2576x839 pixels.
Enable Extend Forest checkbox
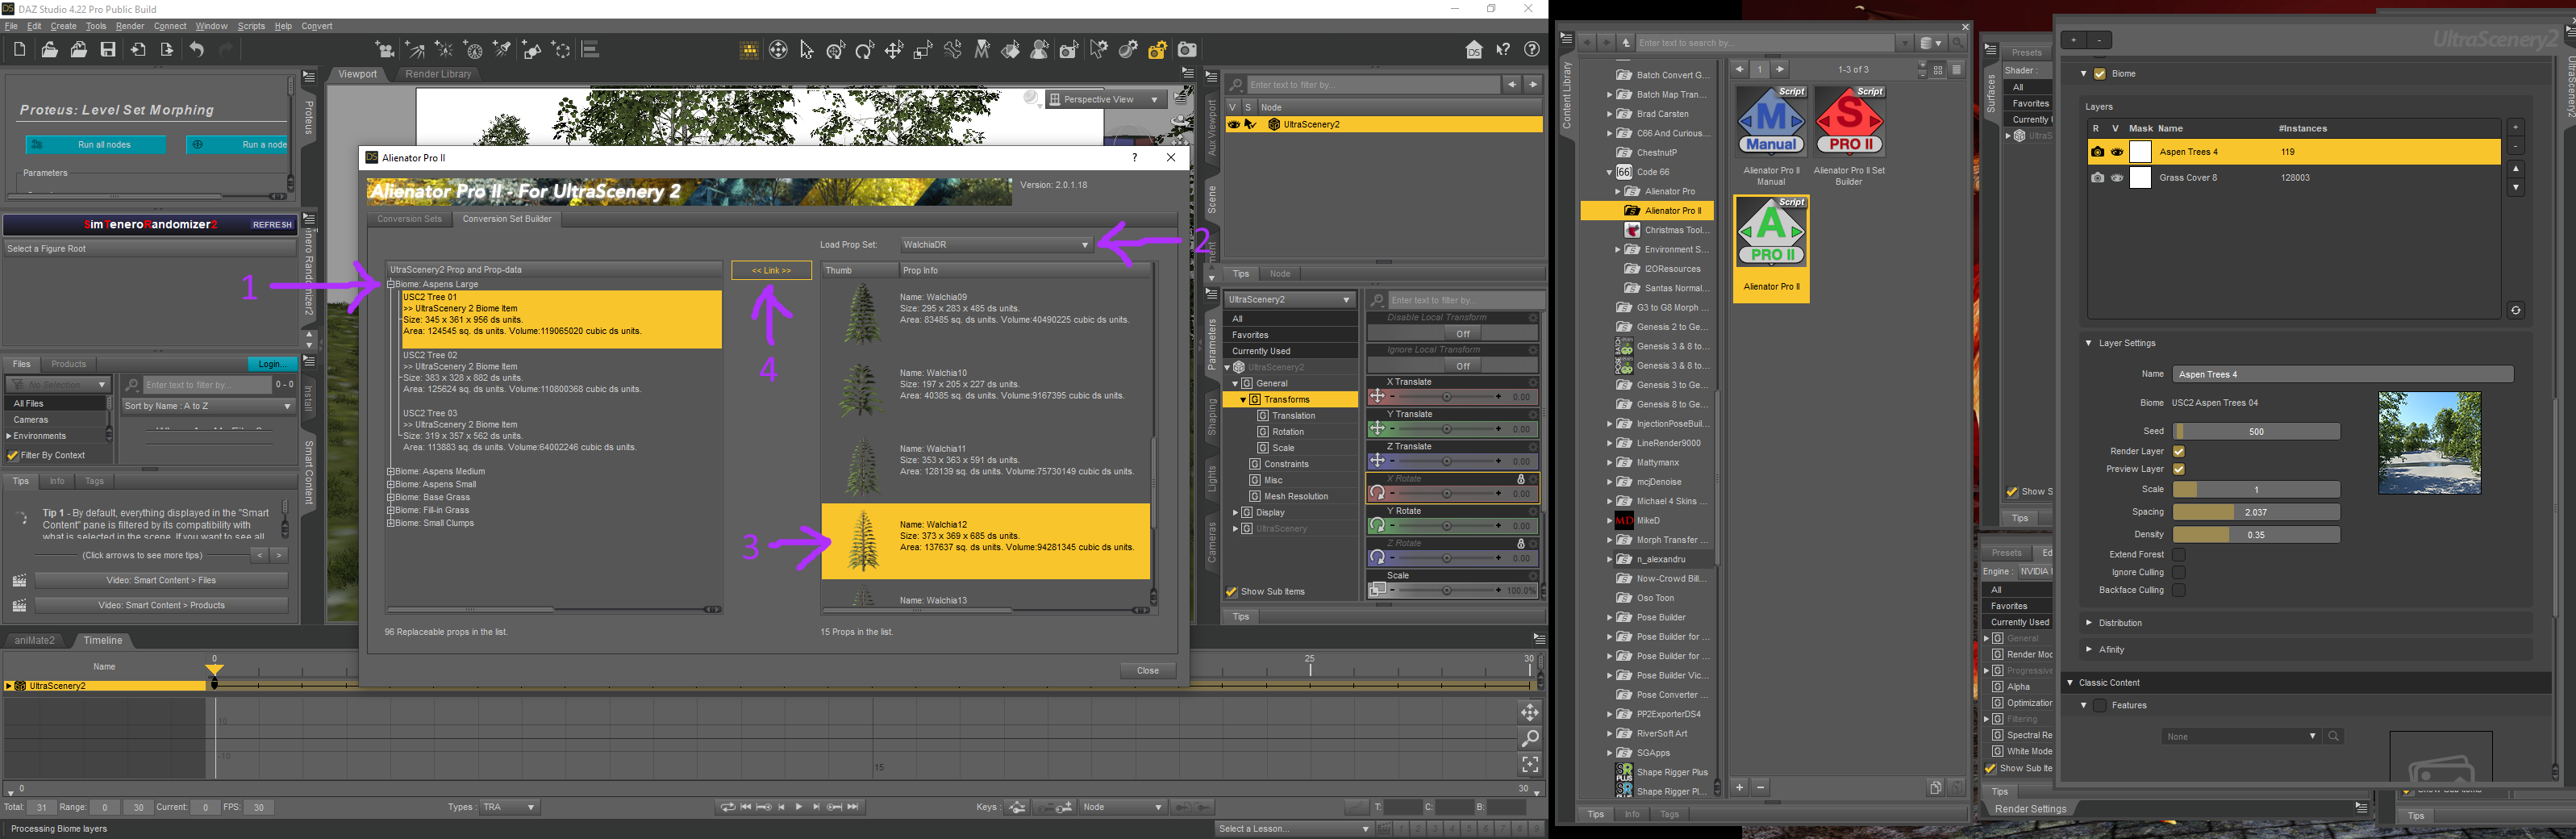pos(2179,555)
